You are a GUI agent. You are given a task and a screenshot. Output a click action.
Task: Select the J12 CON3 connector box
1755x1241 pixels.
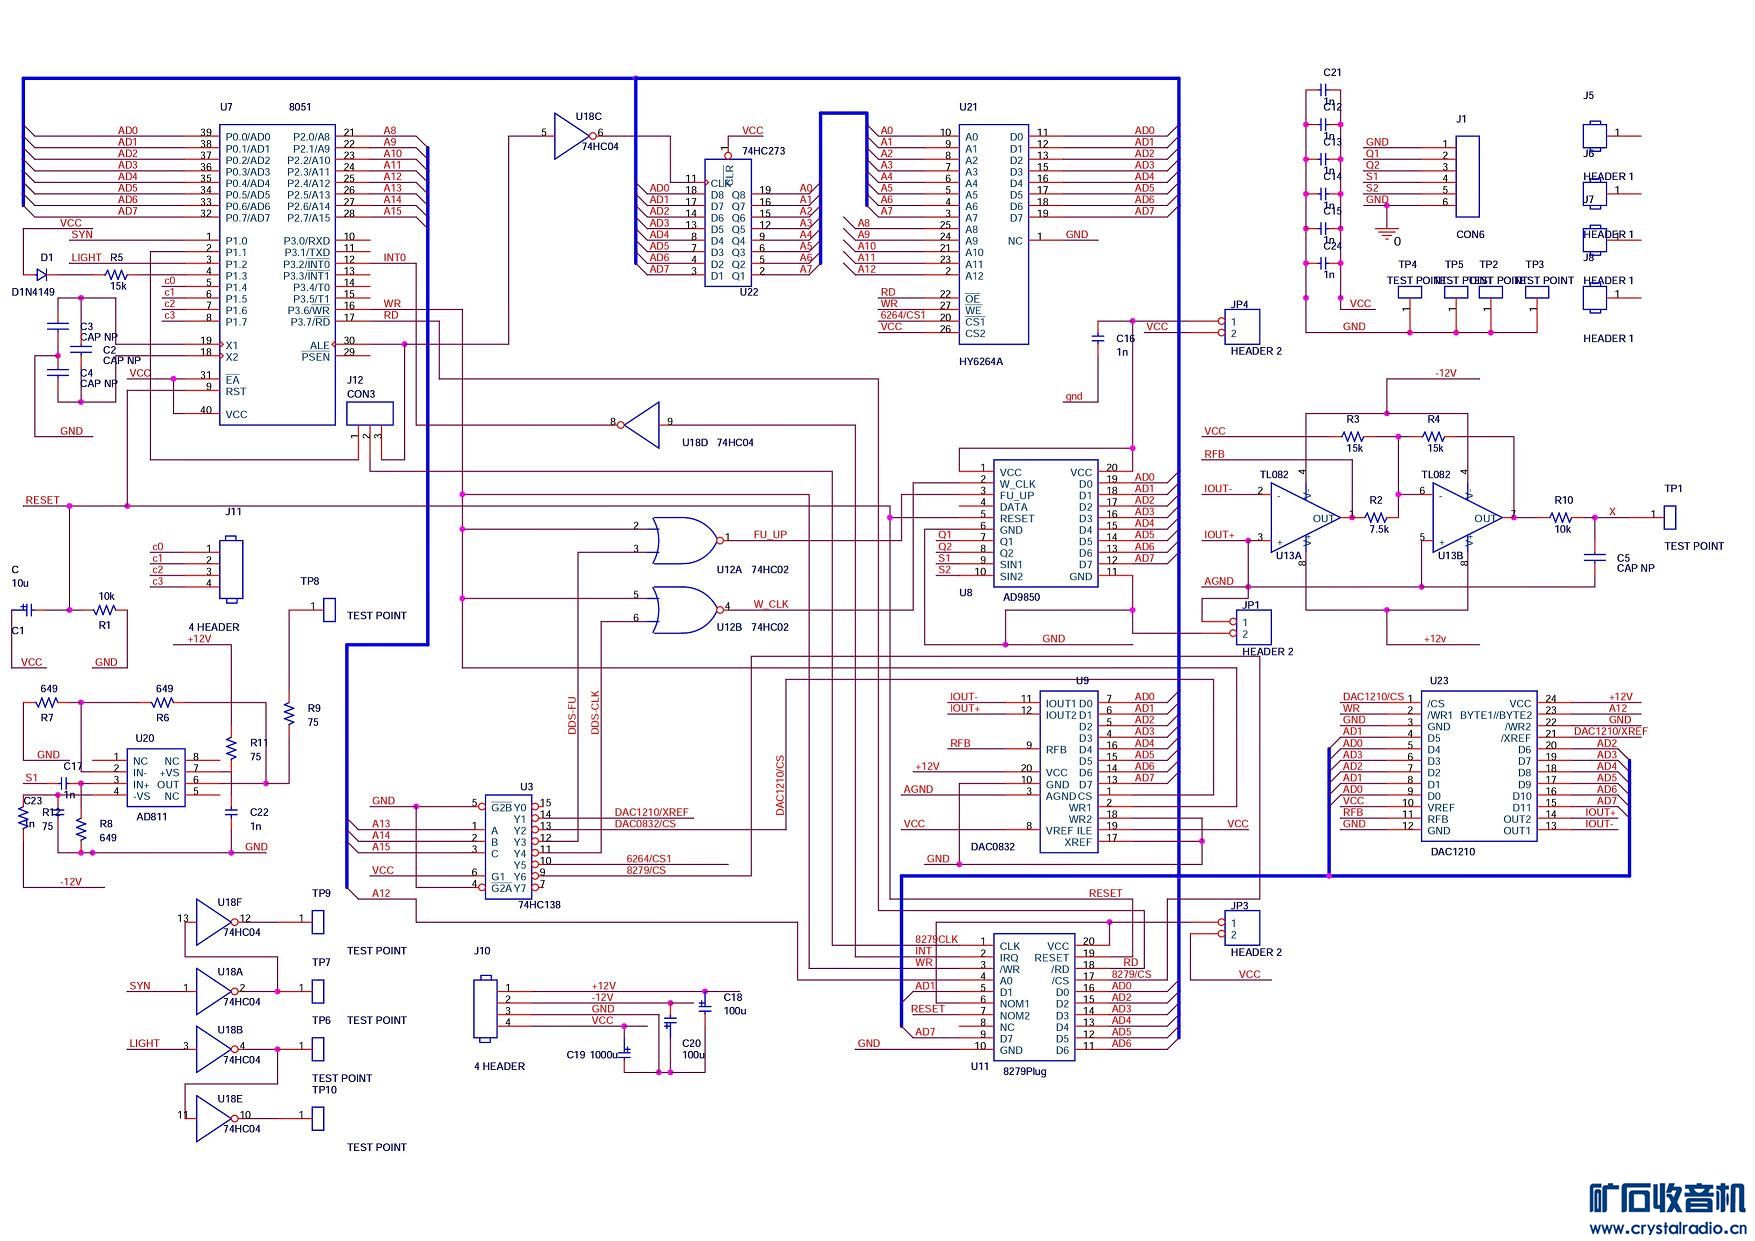369,414
